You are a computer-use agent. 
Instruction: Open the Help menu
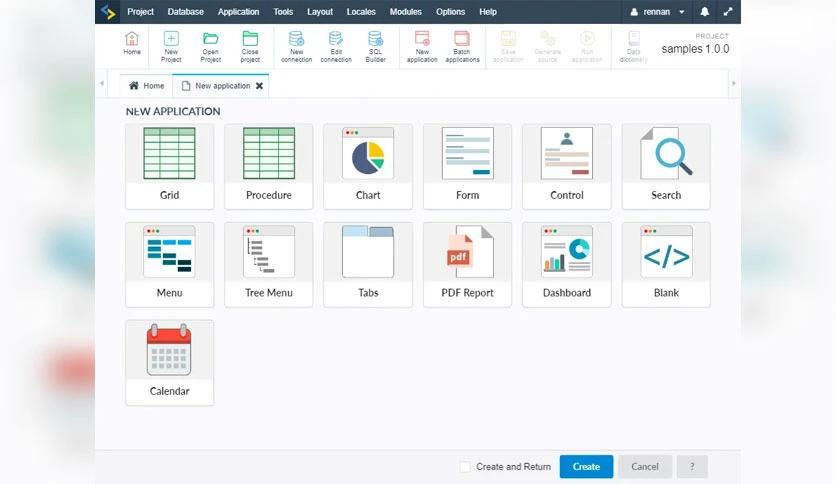tap(488, 12)
